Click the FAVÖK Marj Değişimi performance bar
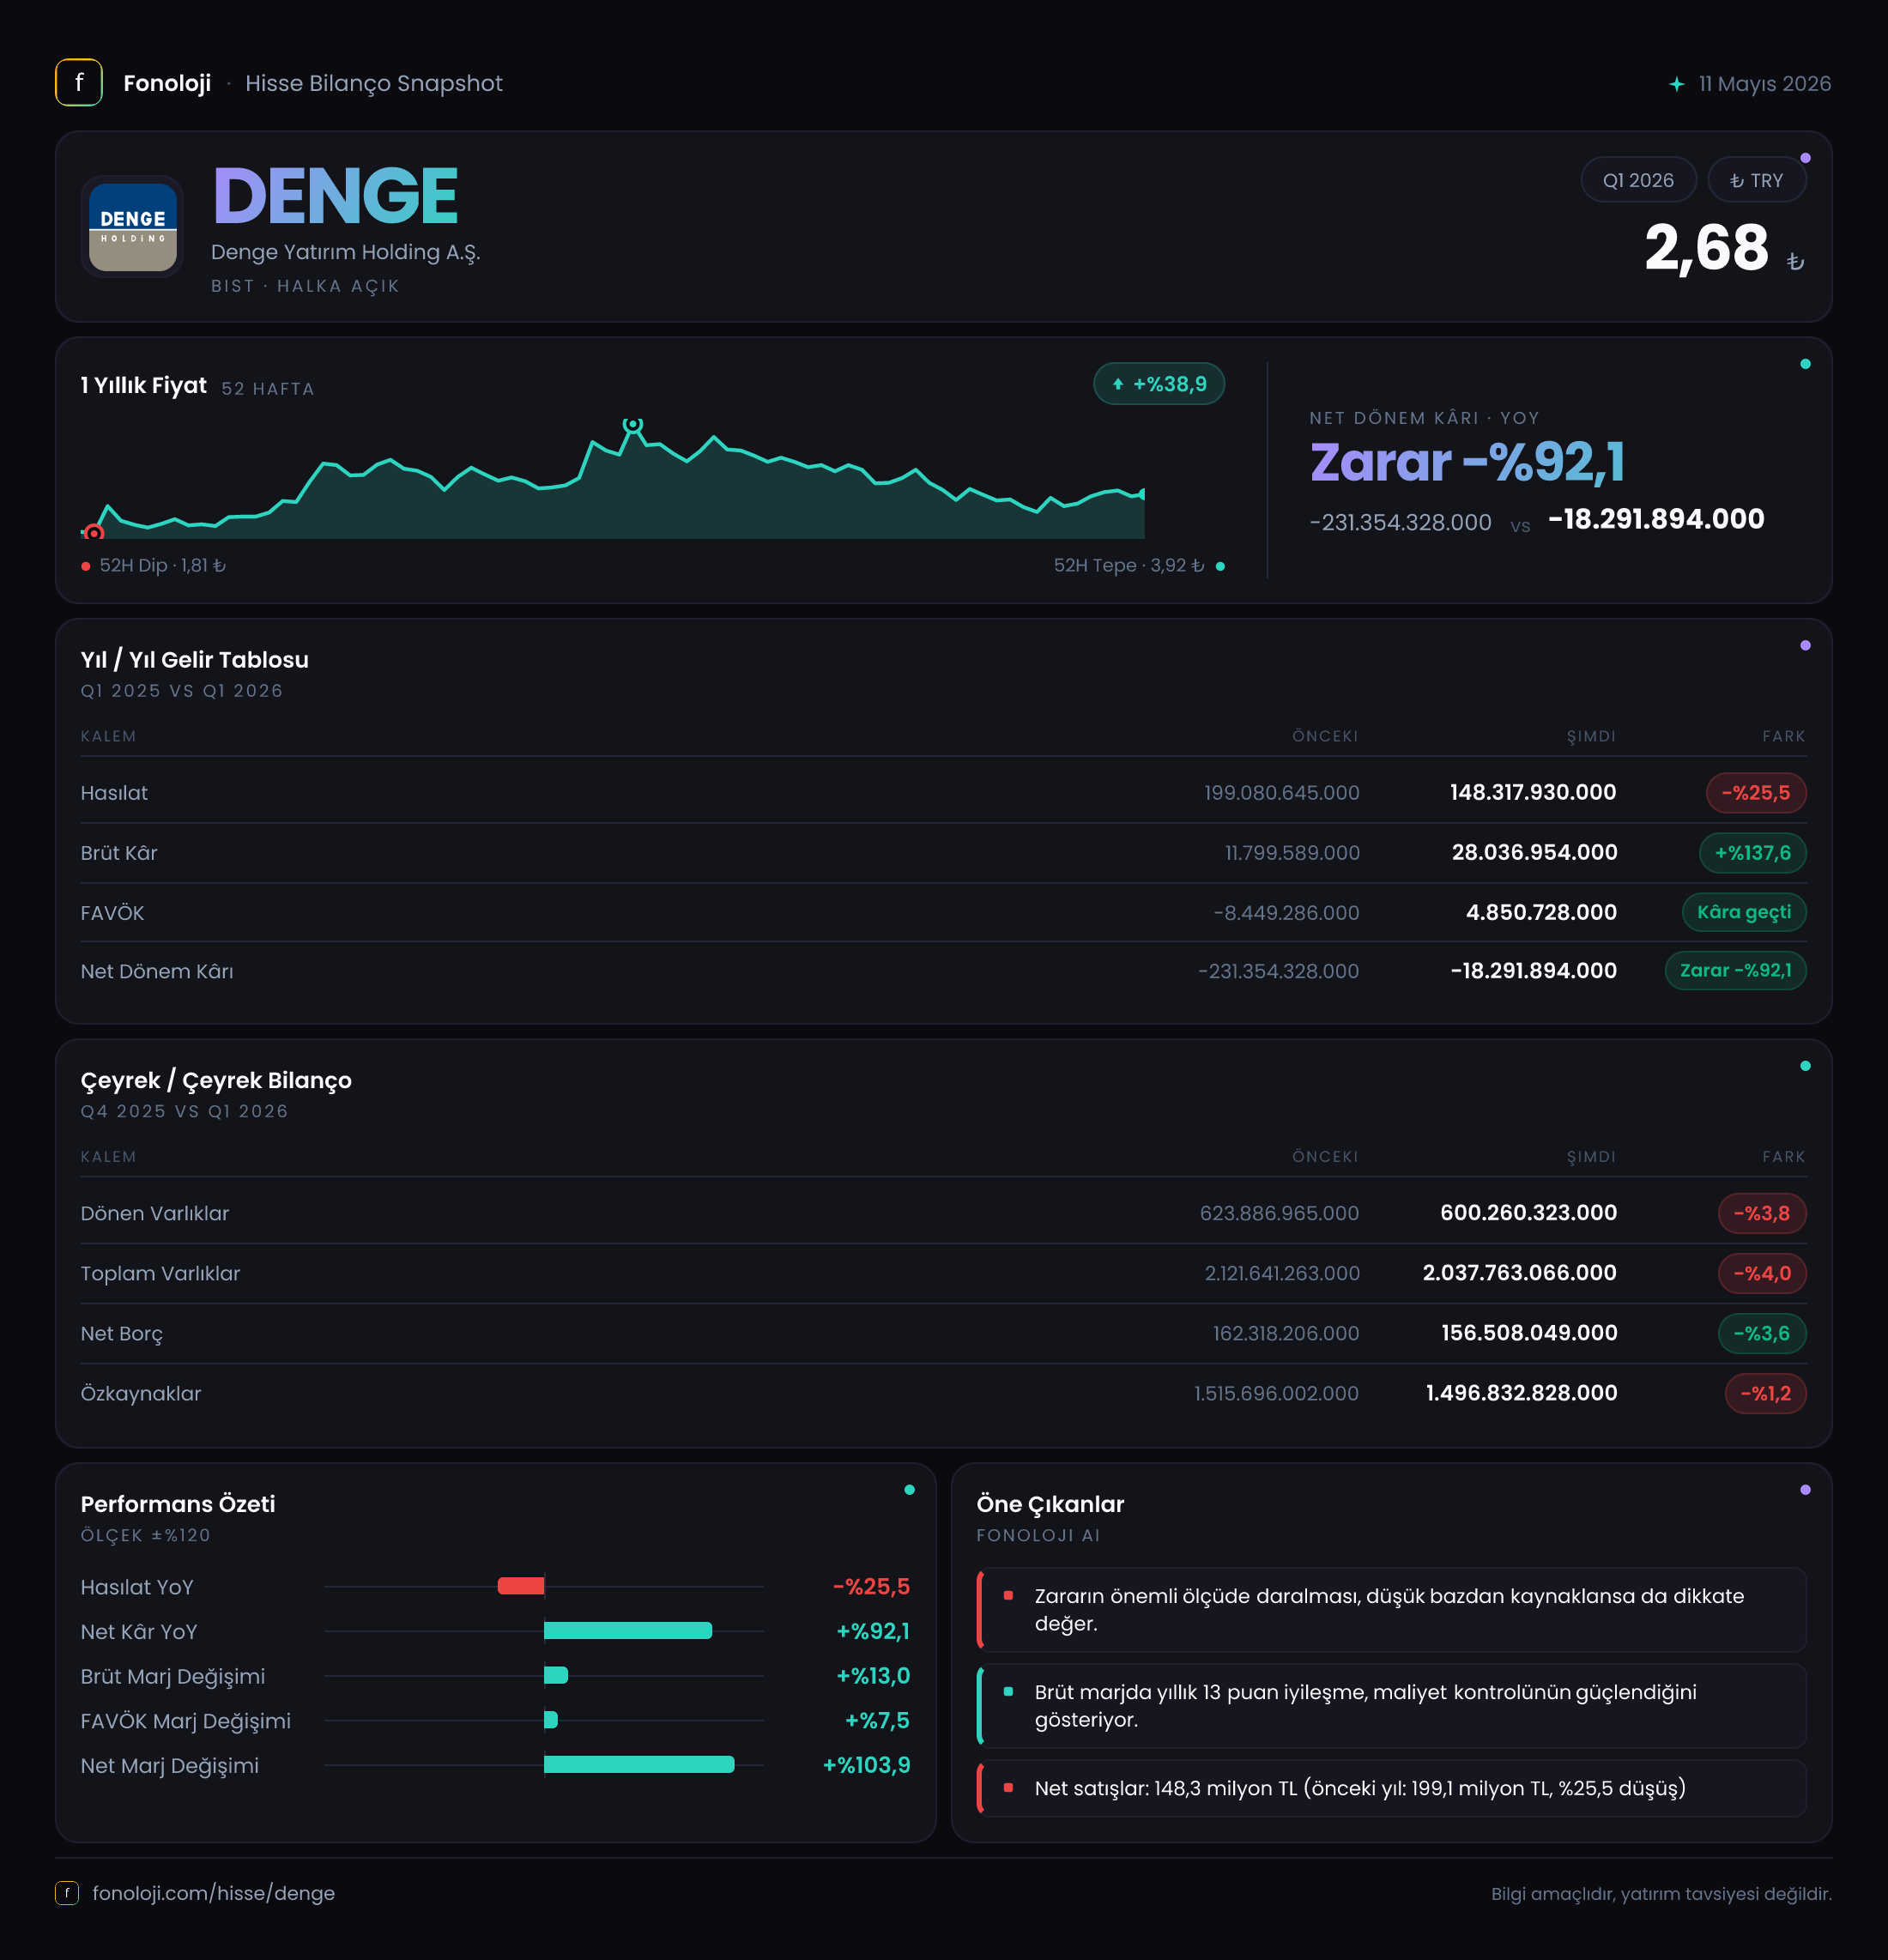 [x=551, y=1720]
